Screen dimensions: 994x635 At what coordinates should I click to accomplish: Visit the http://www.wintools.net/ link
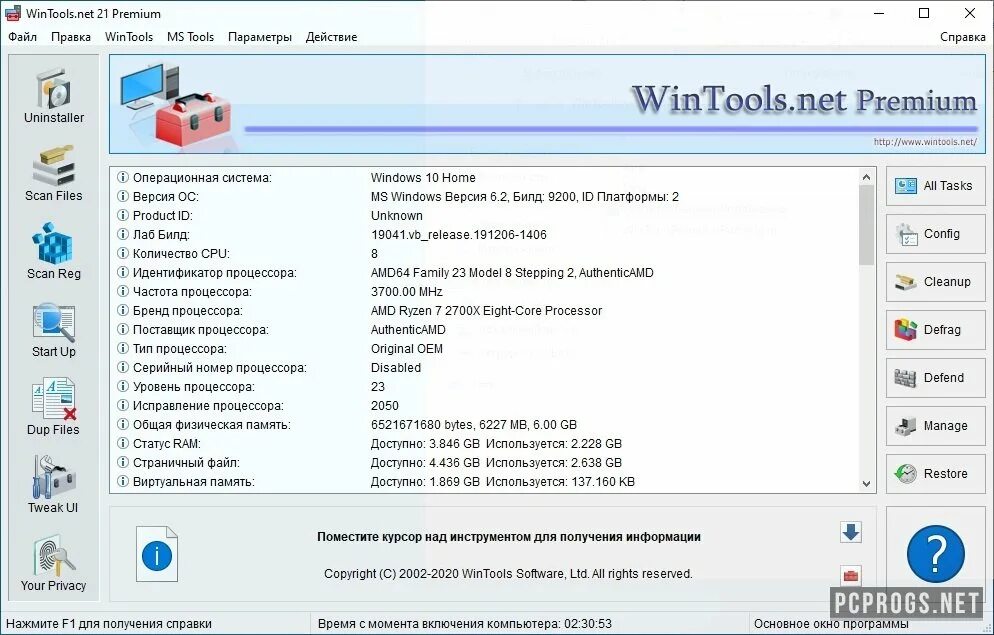(x=925, y=142)
